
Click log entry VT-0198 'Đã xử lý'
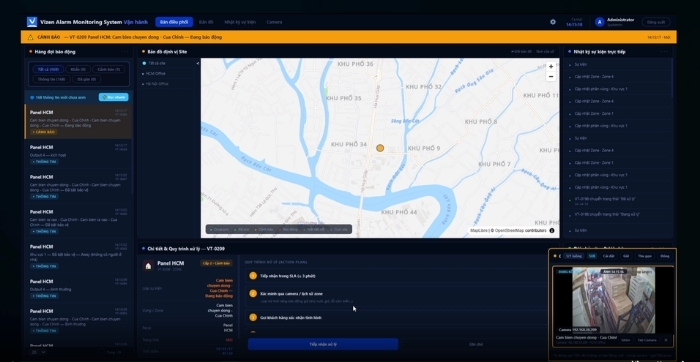pos(618,200)
